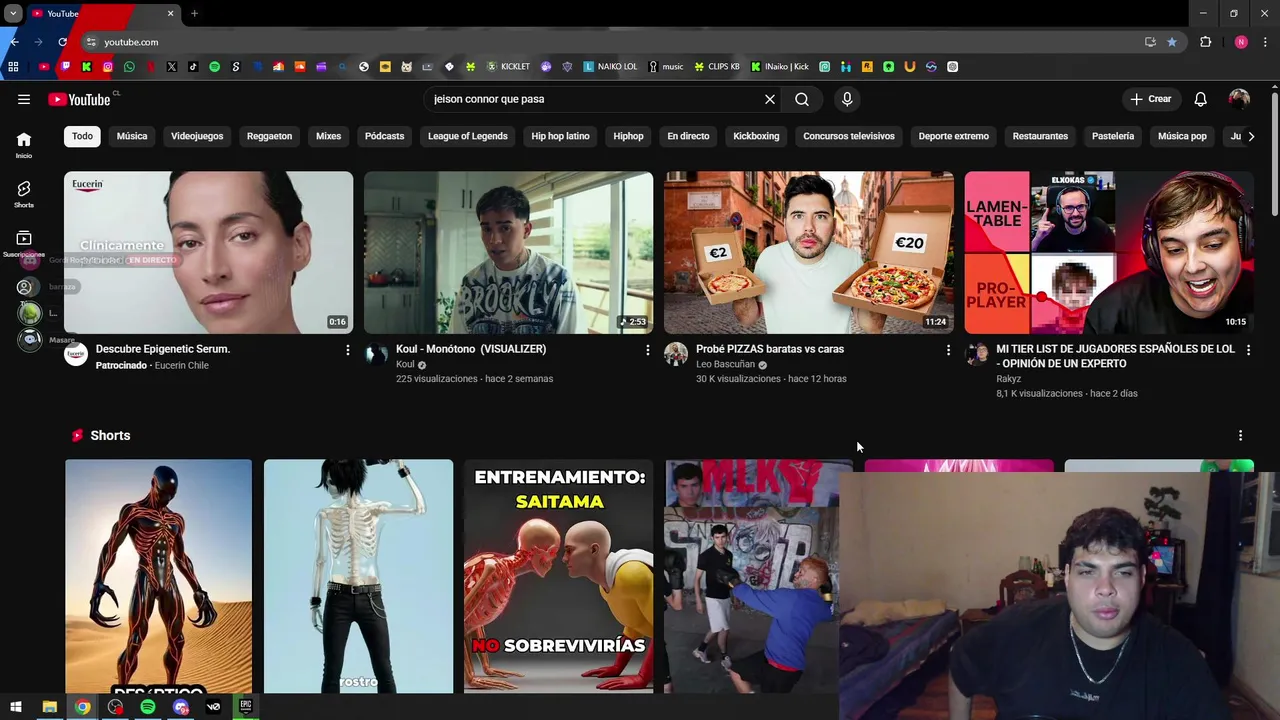The height and width of the screenshot is (720, 1280).
Task: Run search with the magnifier button
Action: click(x=802, y=99)
